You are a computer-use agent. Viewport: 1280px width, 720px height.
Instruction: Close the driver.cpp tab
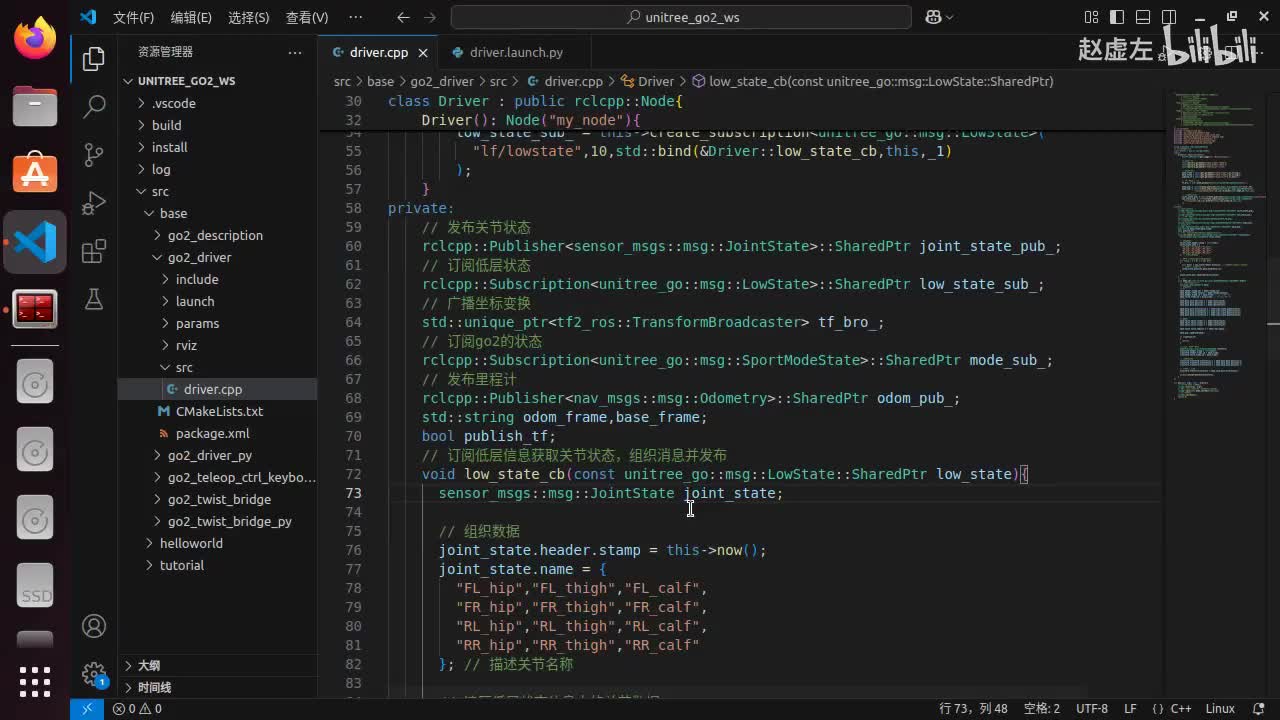coord(423,53)
